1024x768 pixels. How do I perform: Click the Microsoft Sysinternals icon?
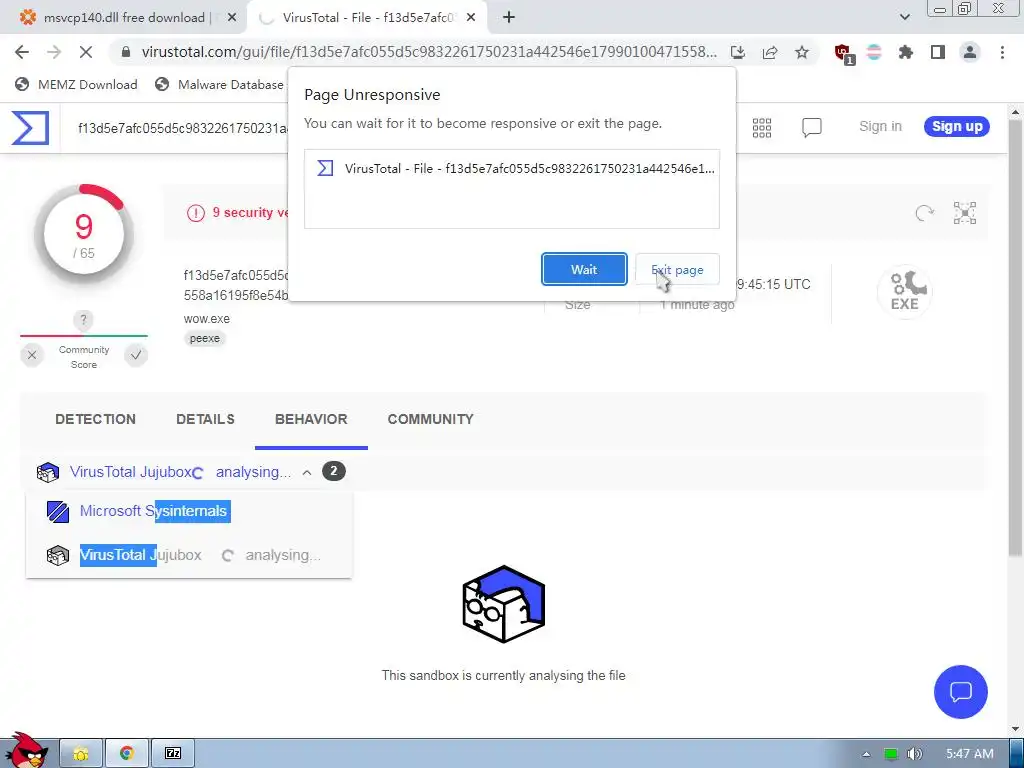coord(58,511)
